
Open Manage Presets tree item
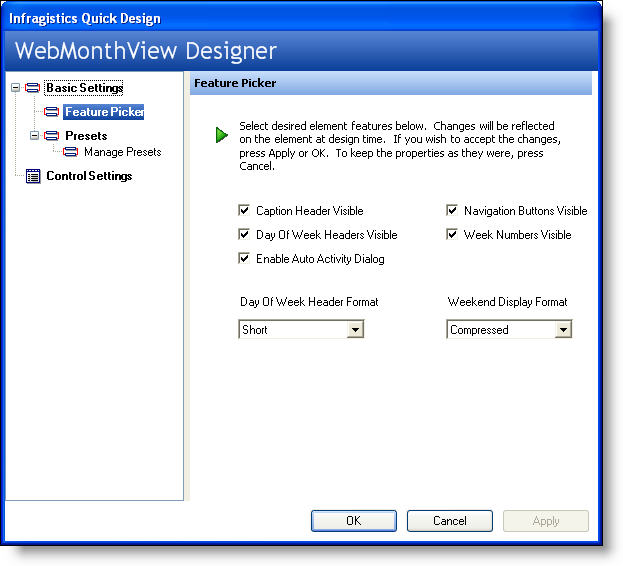click(122, 152)
